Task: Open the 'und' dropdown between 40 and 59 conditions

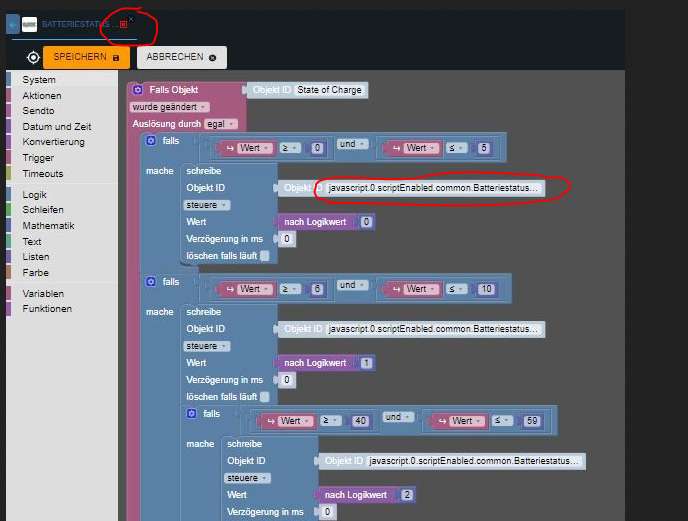Action: point(398,417)
